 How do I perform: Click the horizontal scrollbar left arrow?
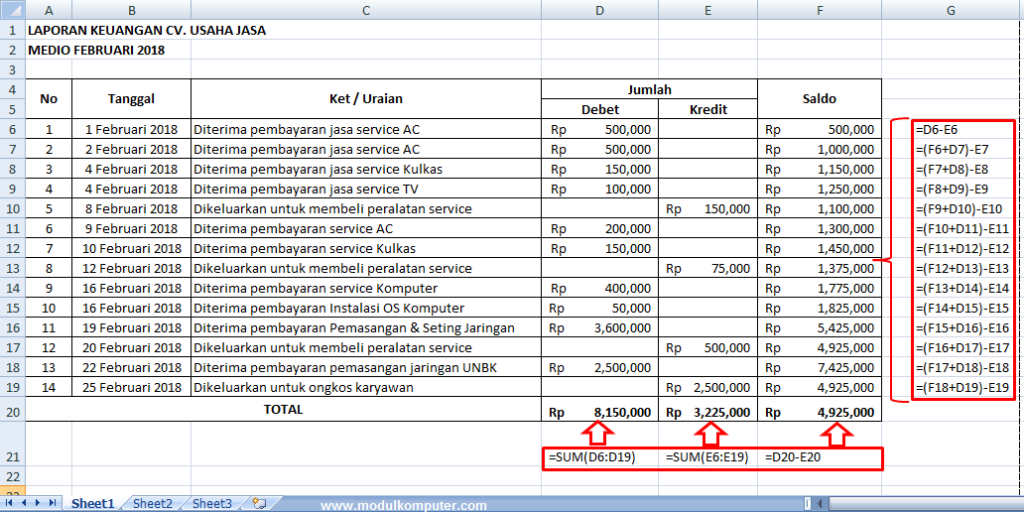pos(820,504)
